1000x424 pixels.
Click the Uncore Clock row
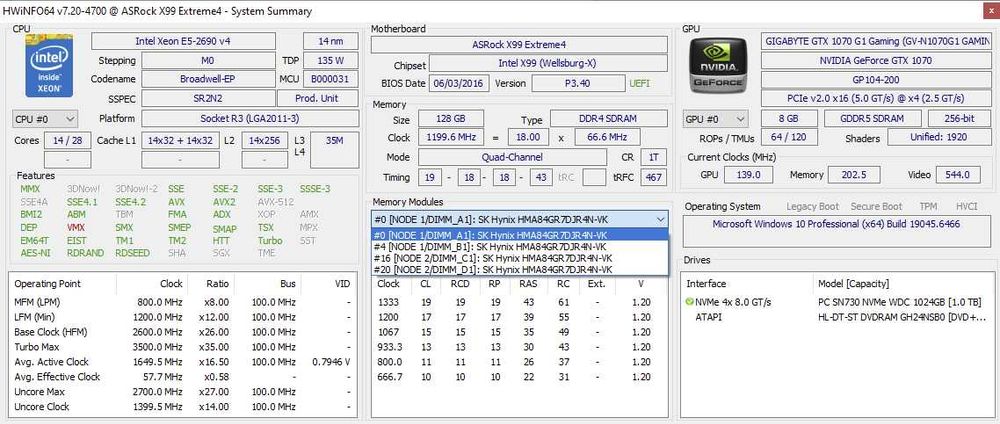(183, 407)
